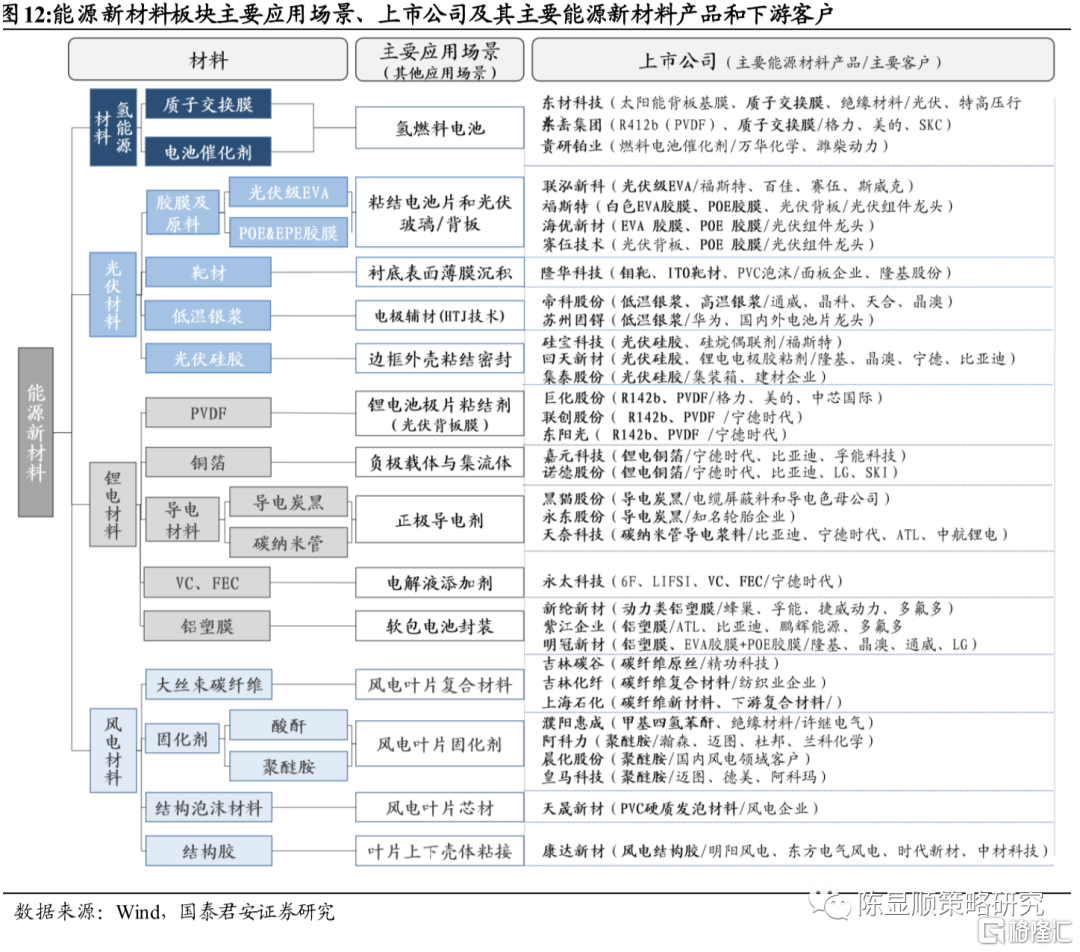Click the 铜箔 material box
This screenshot has width=1080, height=952.
point(208,462)
